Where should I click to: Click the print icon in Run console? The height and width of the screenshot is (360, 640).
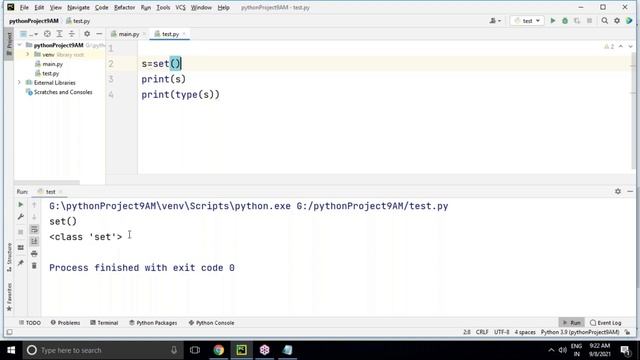[x=34, y=253]
